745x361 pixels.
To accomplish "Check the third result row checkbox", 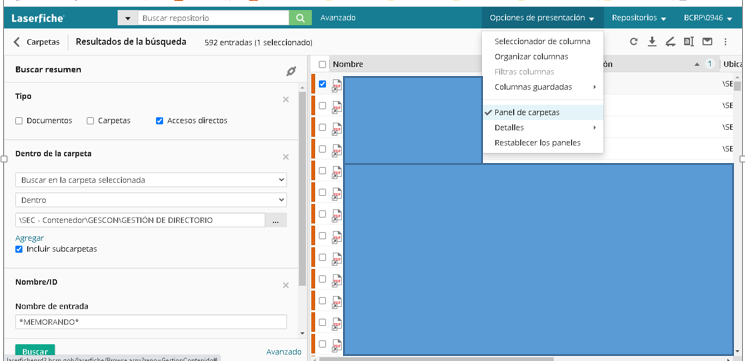I will [x=323, y=127].
